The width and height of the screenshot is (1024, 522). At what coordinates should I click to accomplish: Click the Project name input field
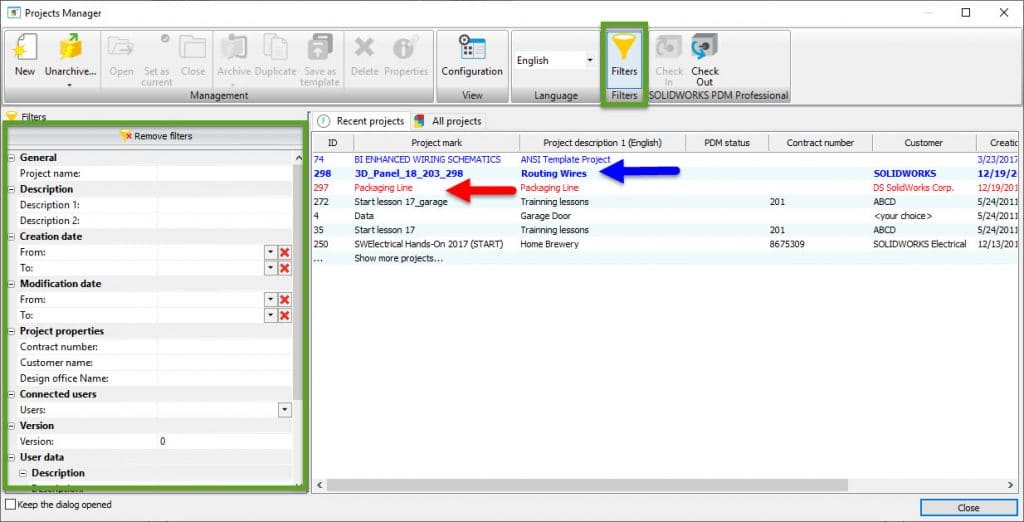pyautogui.click(x=224, y=173)
